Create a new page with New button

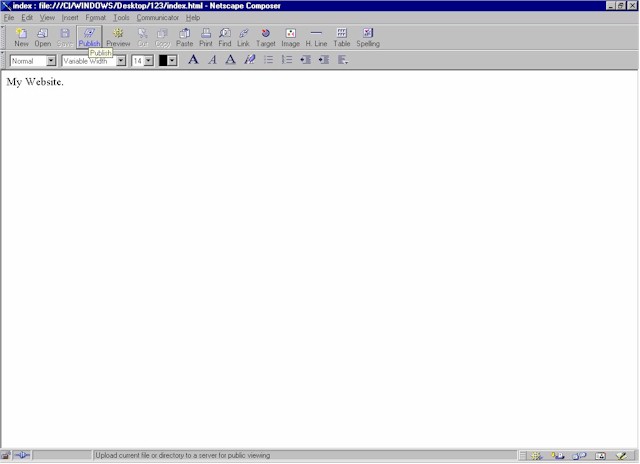(x=21, y=38)
